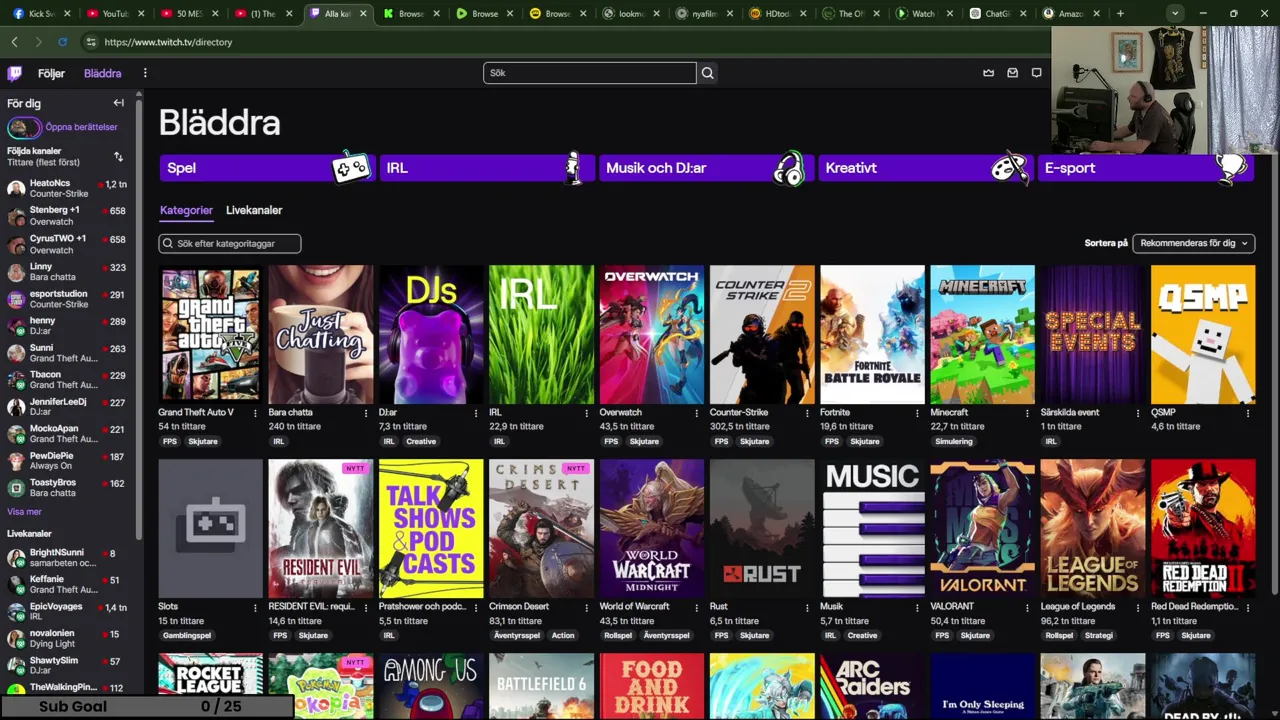Open HeatoNcs channel in sidebar
Image resolution: width=1280 pixels, height=720 pixels.
click(x=68, y=188)
